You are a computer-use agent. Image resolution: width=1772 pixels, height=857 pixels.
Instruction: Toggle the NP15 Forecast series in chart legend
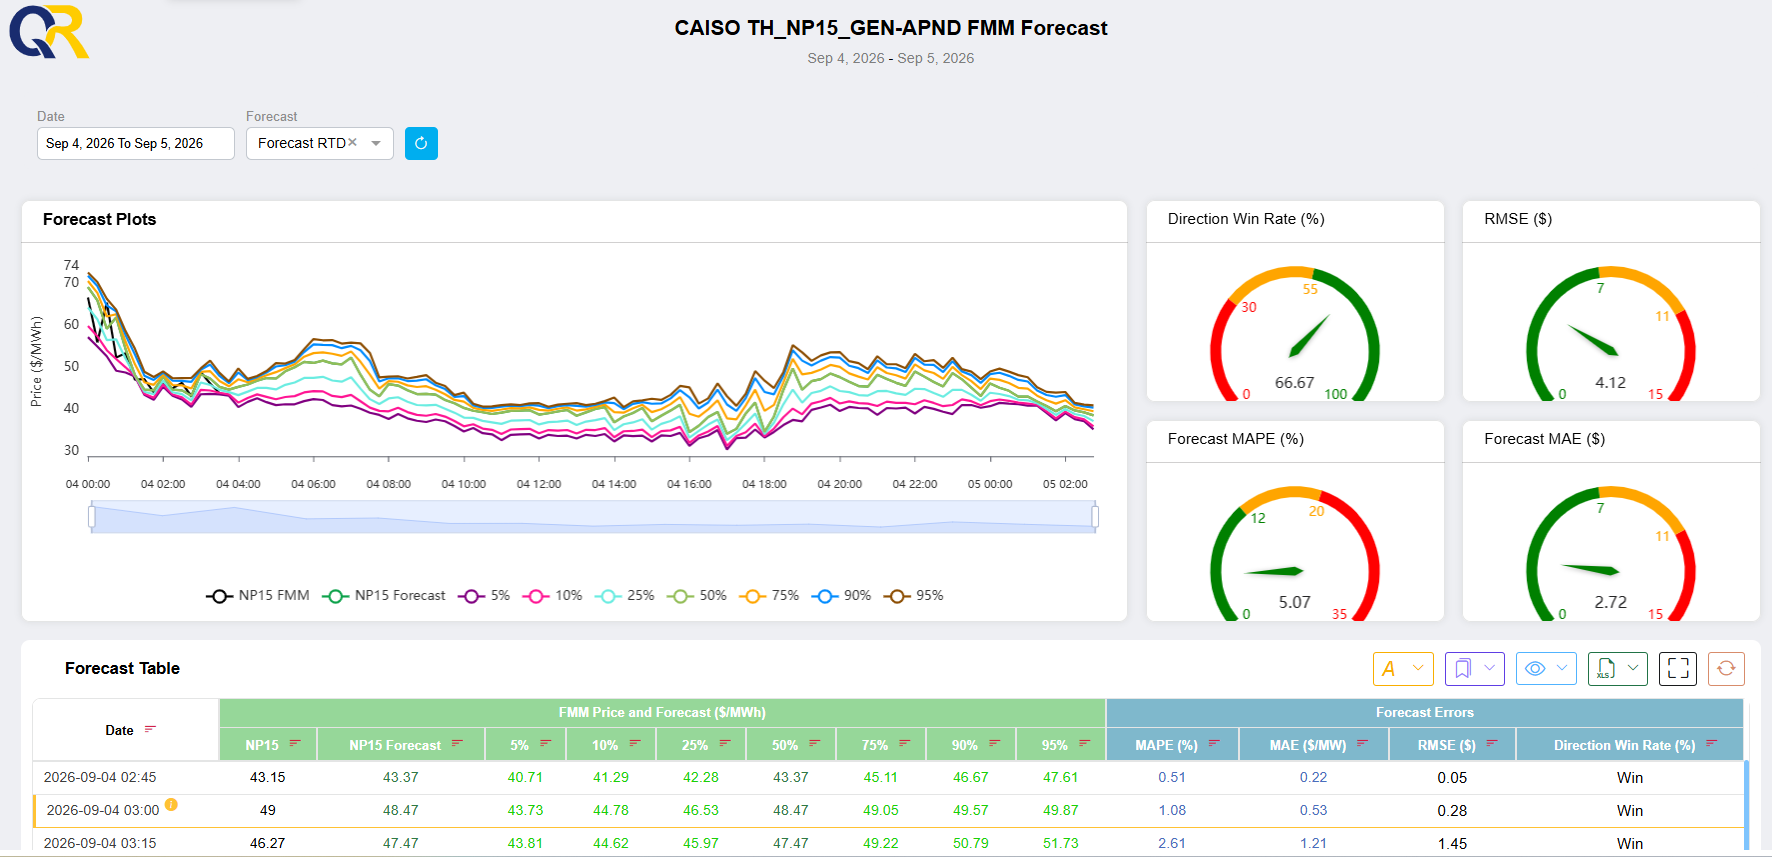click(384, 596)
